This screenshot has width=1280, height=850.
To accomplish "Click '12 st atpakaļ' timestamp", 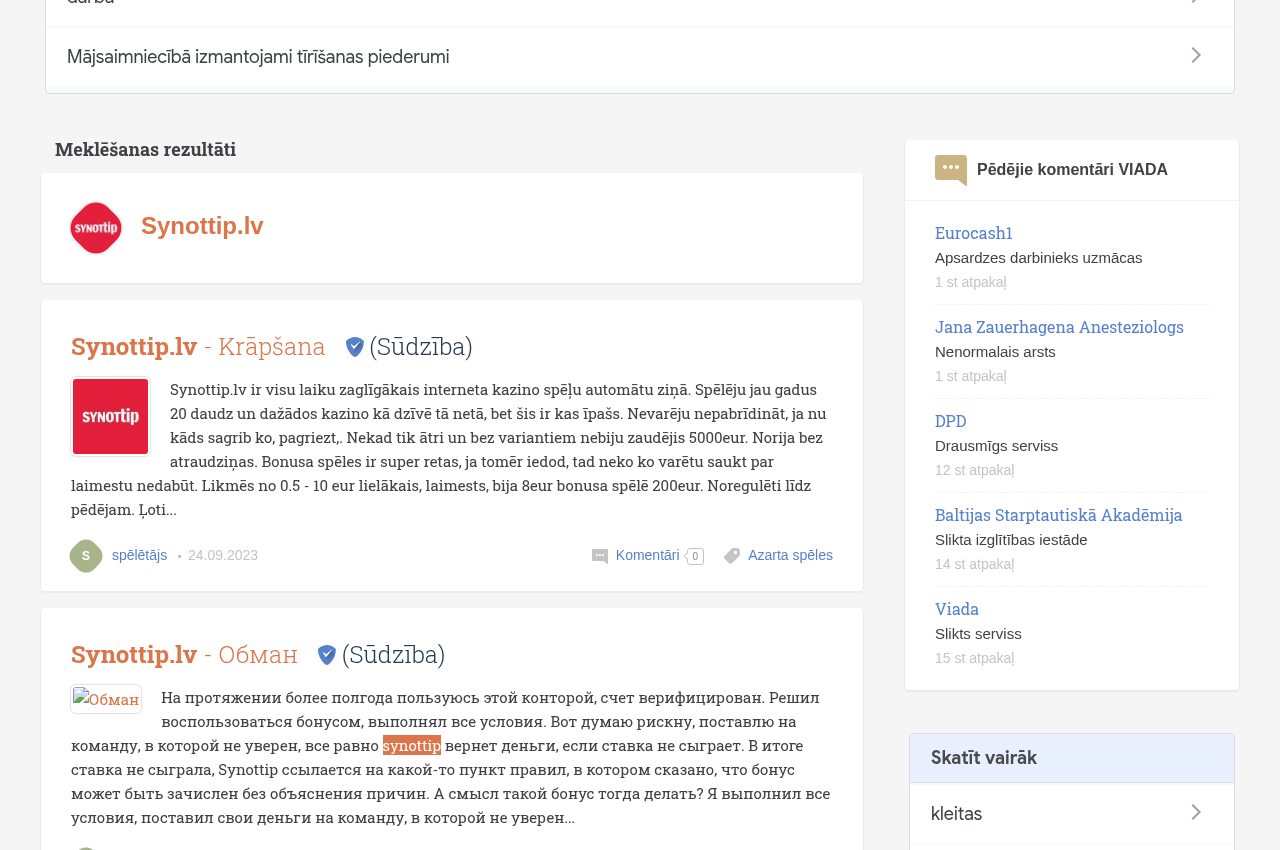I will [974, 470].
